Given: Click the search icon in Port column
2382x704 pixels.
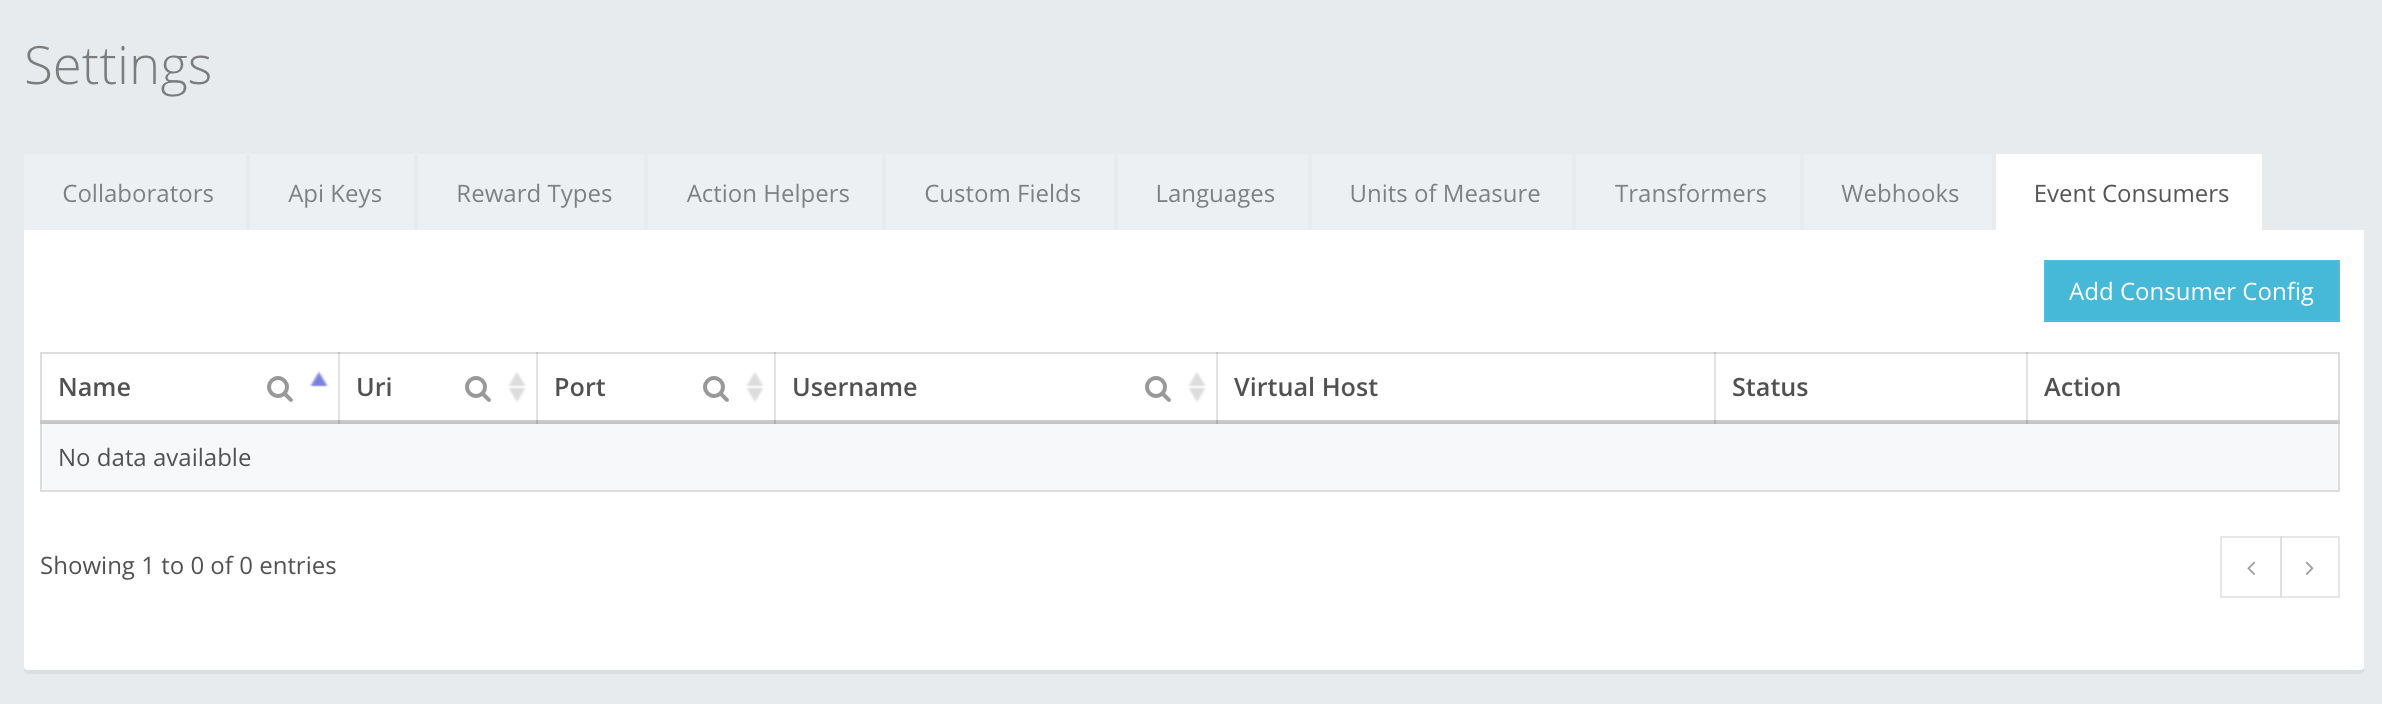Looking at the screenshot, I should (715, 388).
